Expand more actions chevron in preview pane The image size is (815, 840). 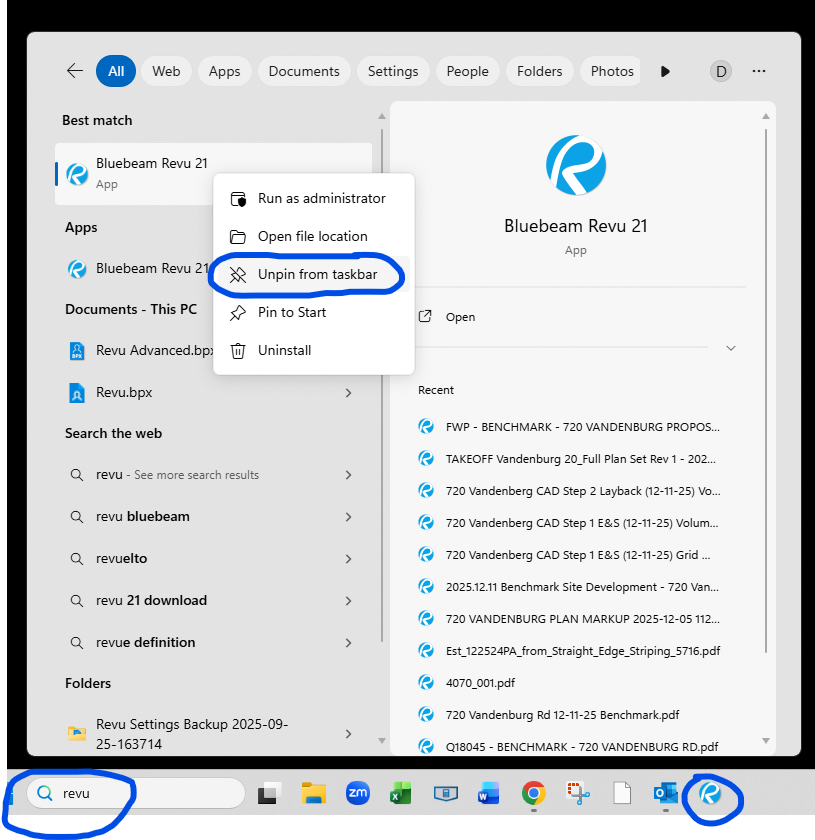coord(731,348)
